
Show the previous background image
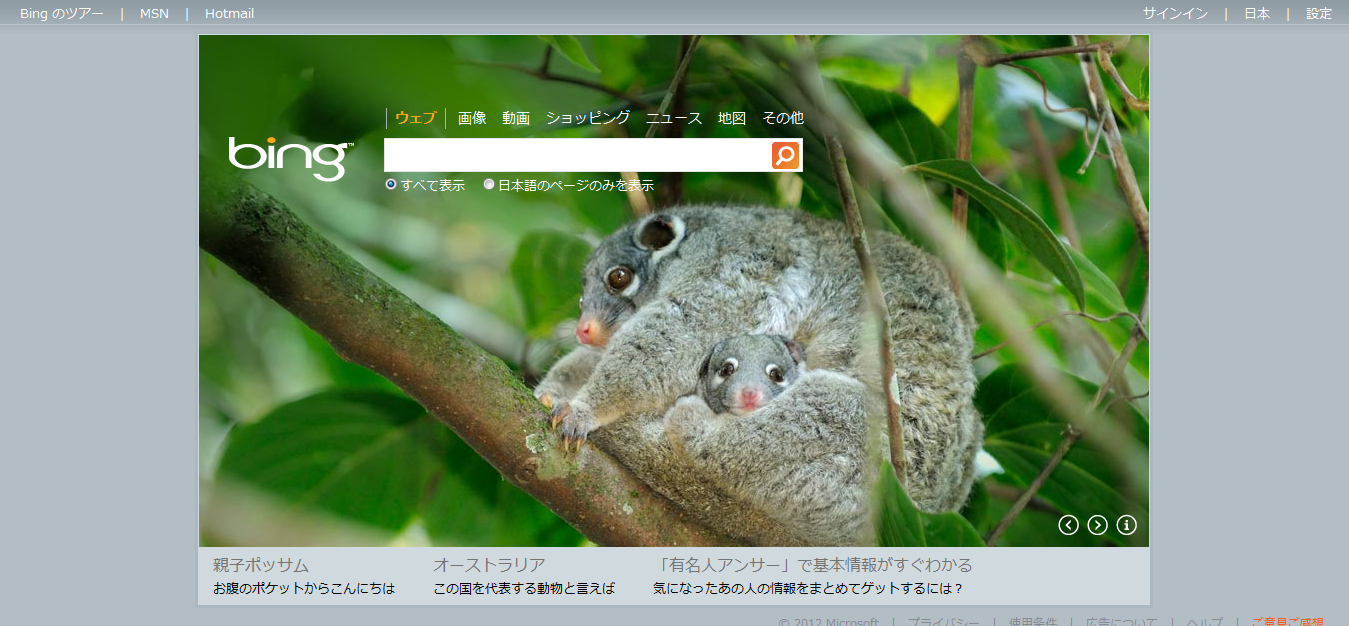tap(1068, 525)
